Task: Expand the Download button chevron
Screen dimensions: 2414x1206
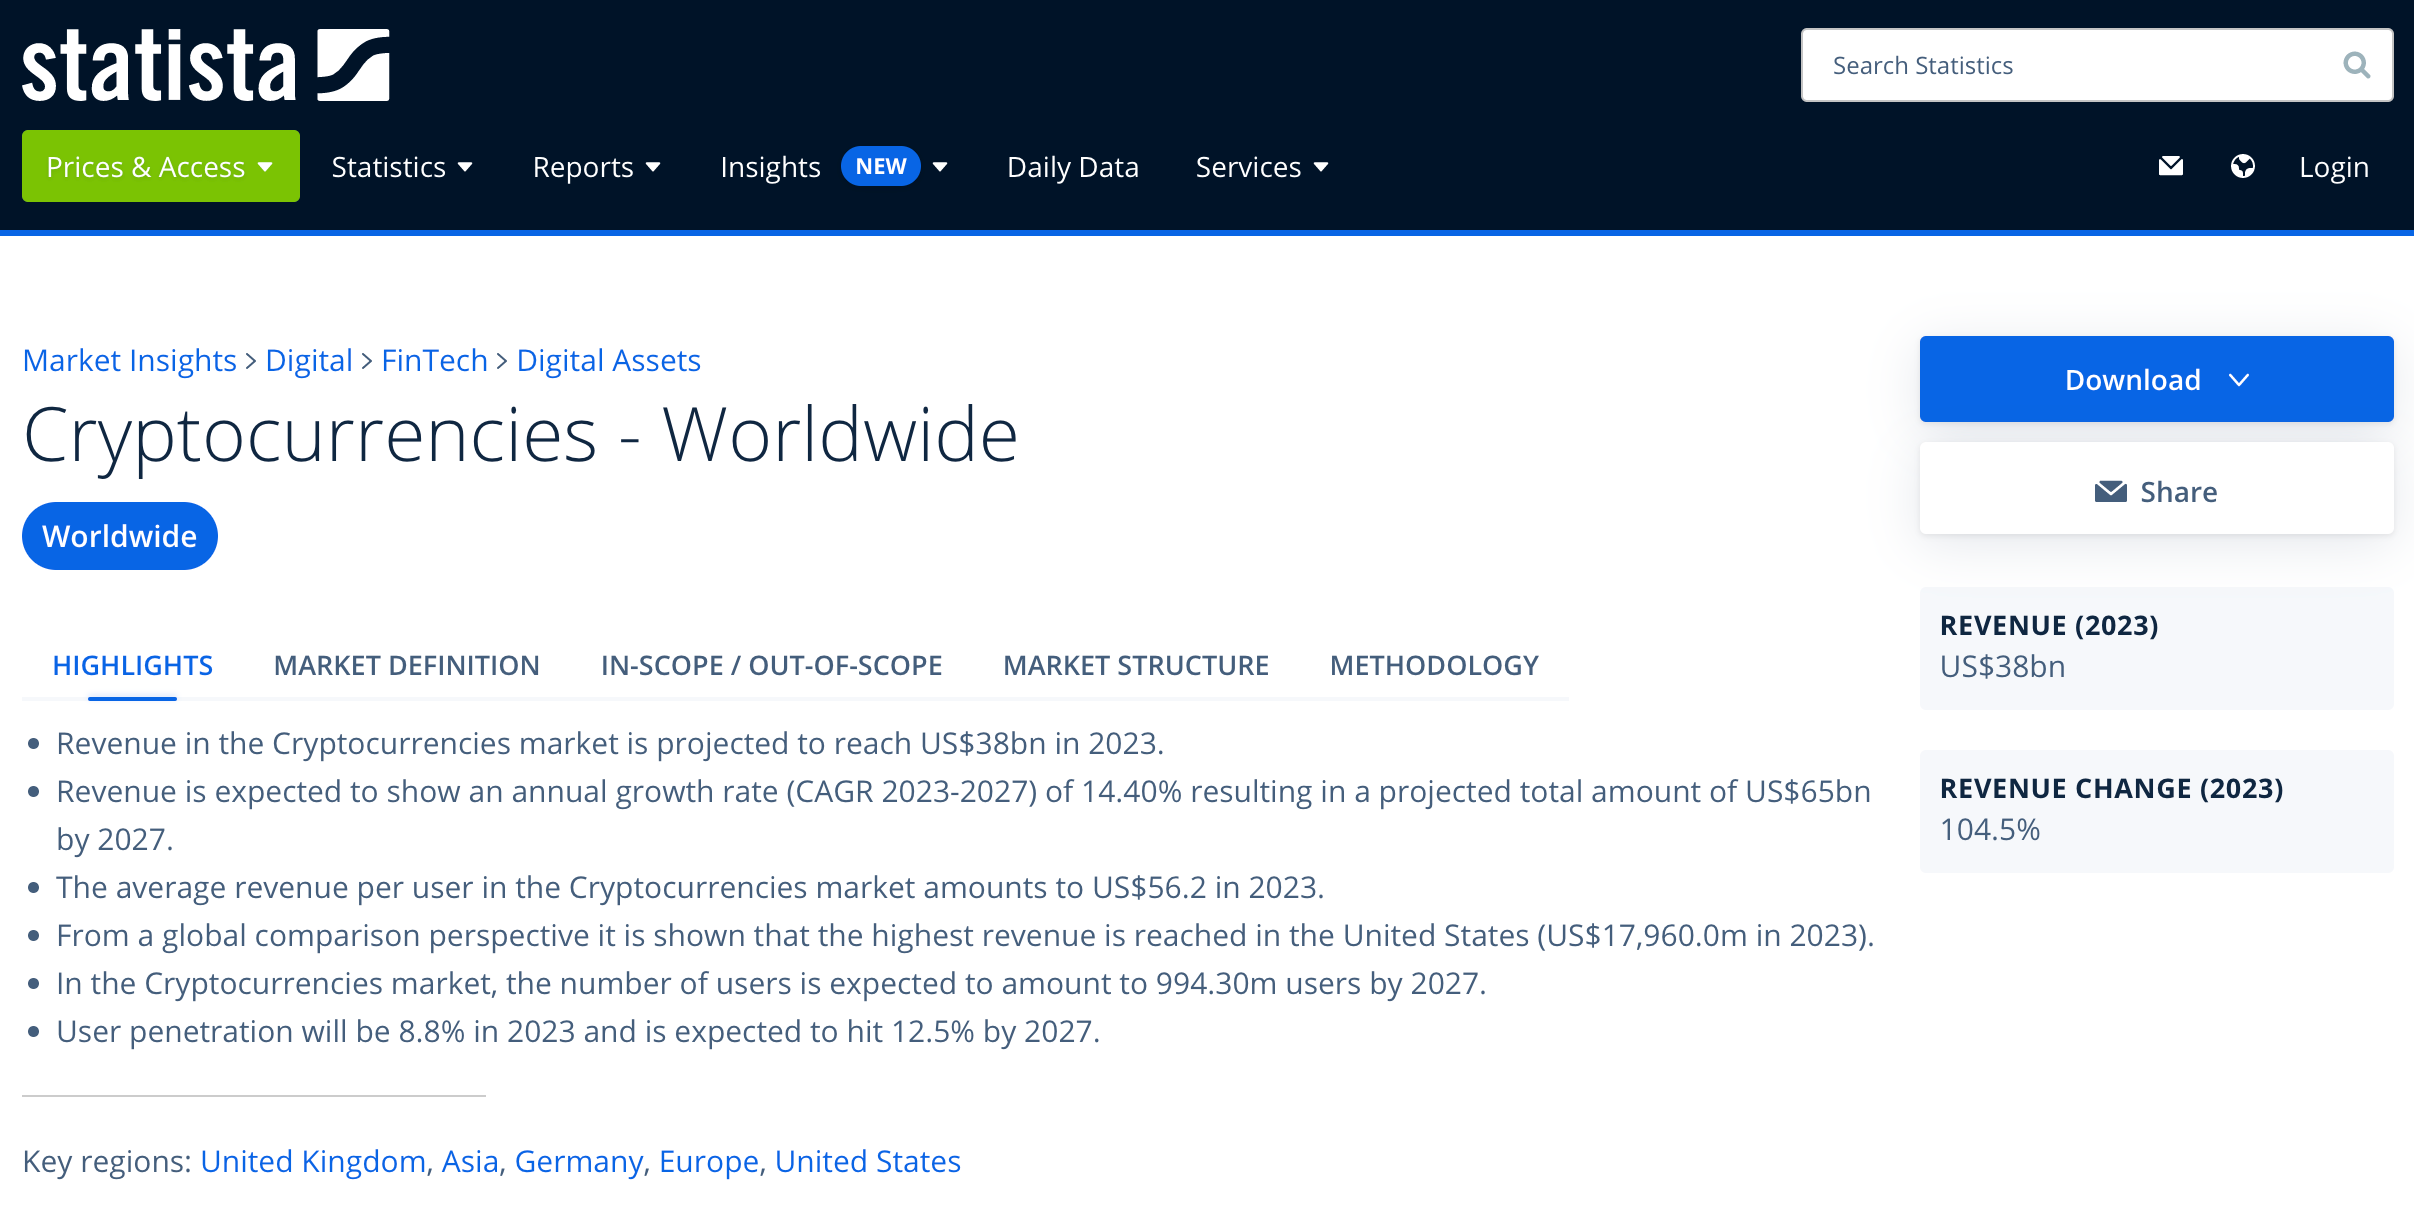Action: (x=2239, y=380)
